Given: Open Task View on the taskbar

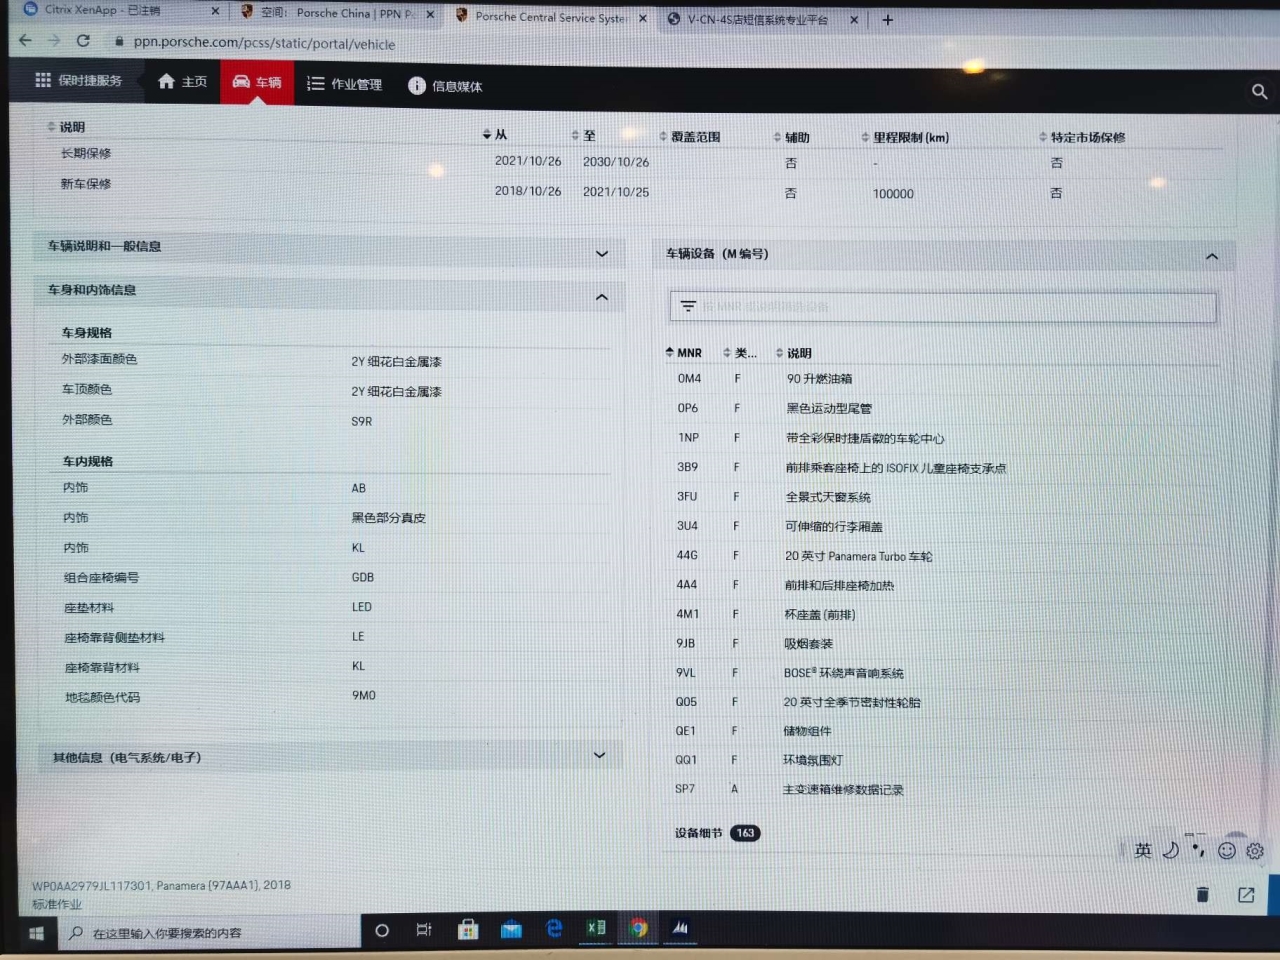Looking at the screenshot, I should (424, 930).
